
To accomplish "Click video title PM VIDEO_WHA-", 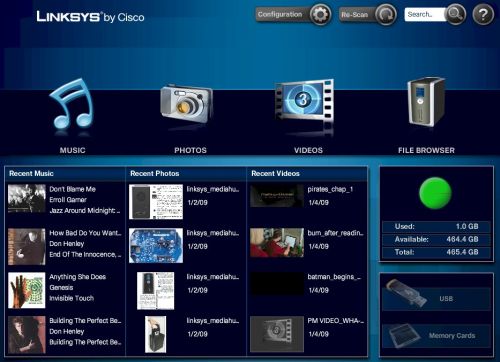I will 336,321.
